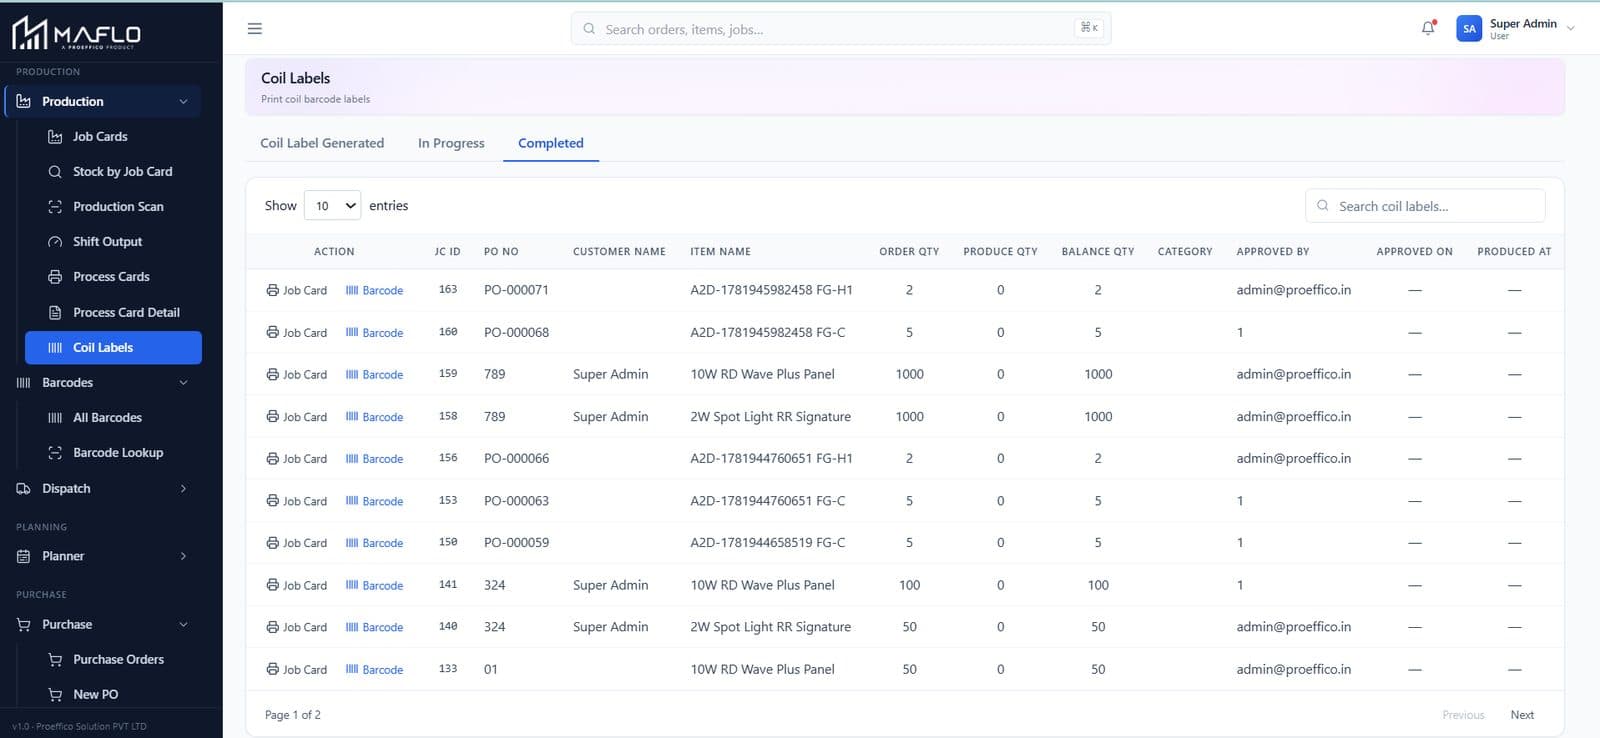Click the Job Cards sidebar icon
Screen dimensions: 1600x738
(x=55, y=137)
